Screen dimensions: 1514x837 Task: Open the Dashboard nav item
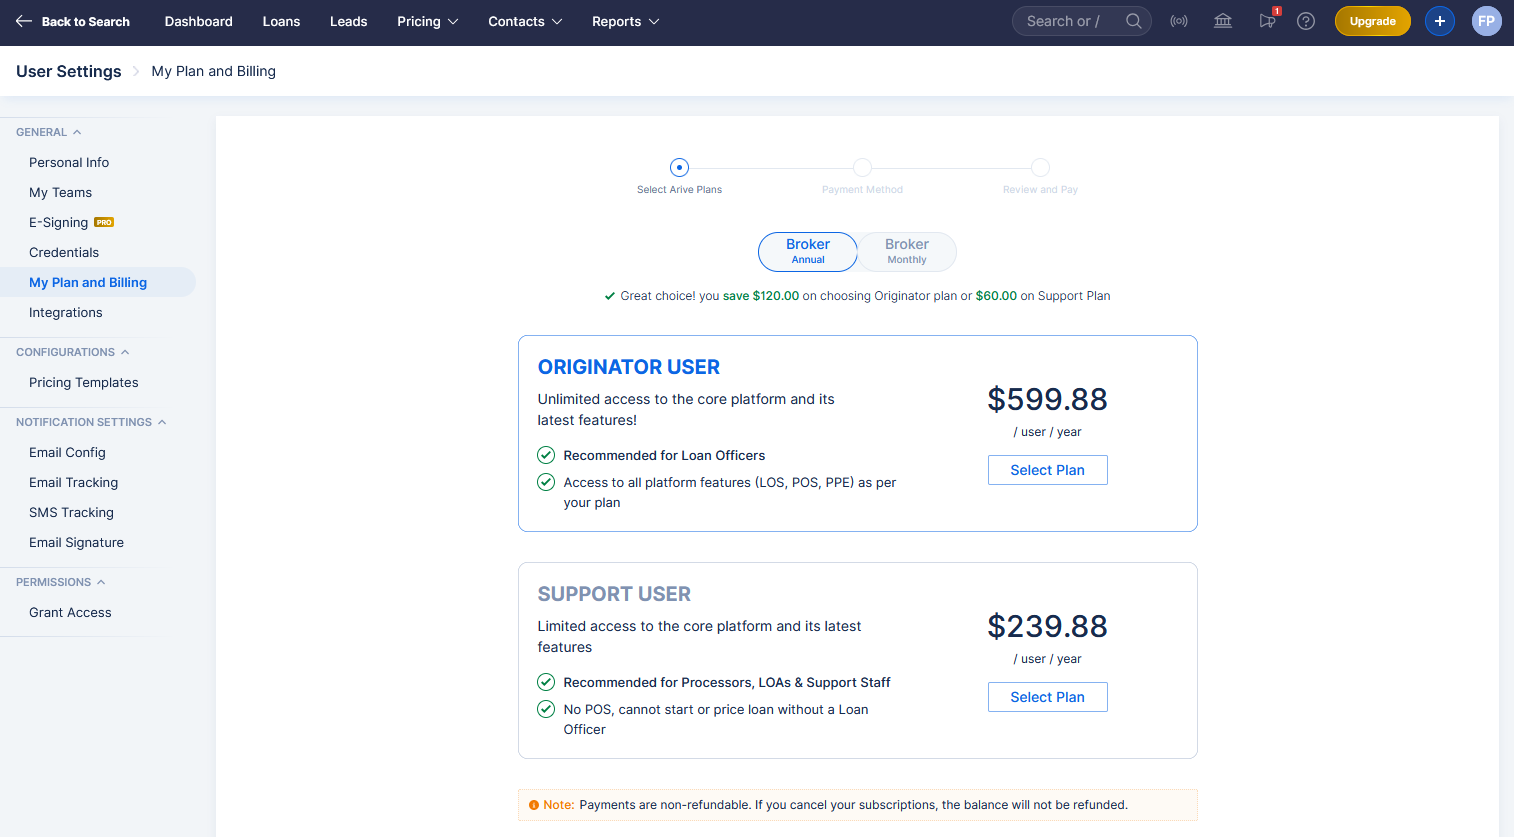[x=199, y=21]
